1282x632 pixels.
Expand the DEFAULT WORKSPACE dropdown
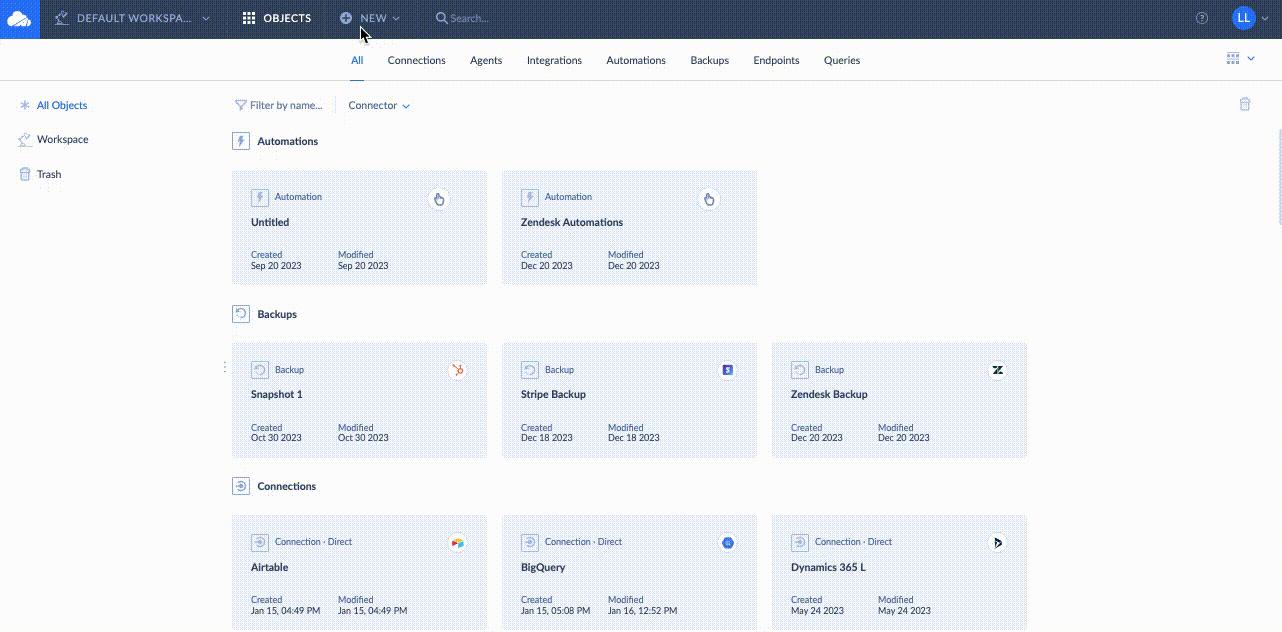[134, 17]
